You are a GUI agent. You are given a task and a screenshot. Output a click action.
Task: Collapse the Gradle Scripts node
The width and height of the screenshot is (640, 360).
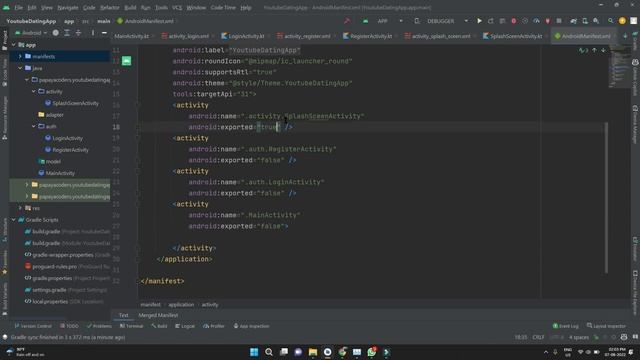(13, 220)
